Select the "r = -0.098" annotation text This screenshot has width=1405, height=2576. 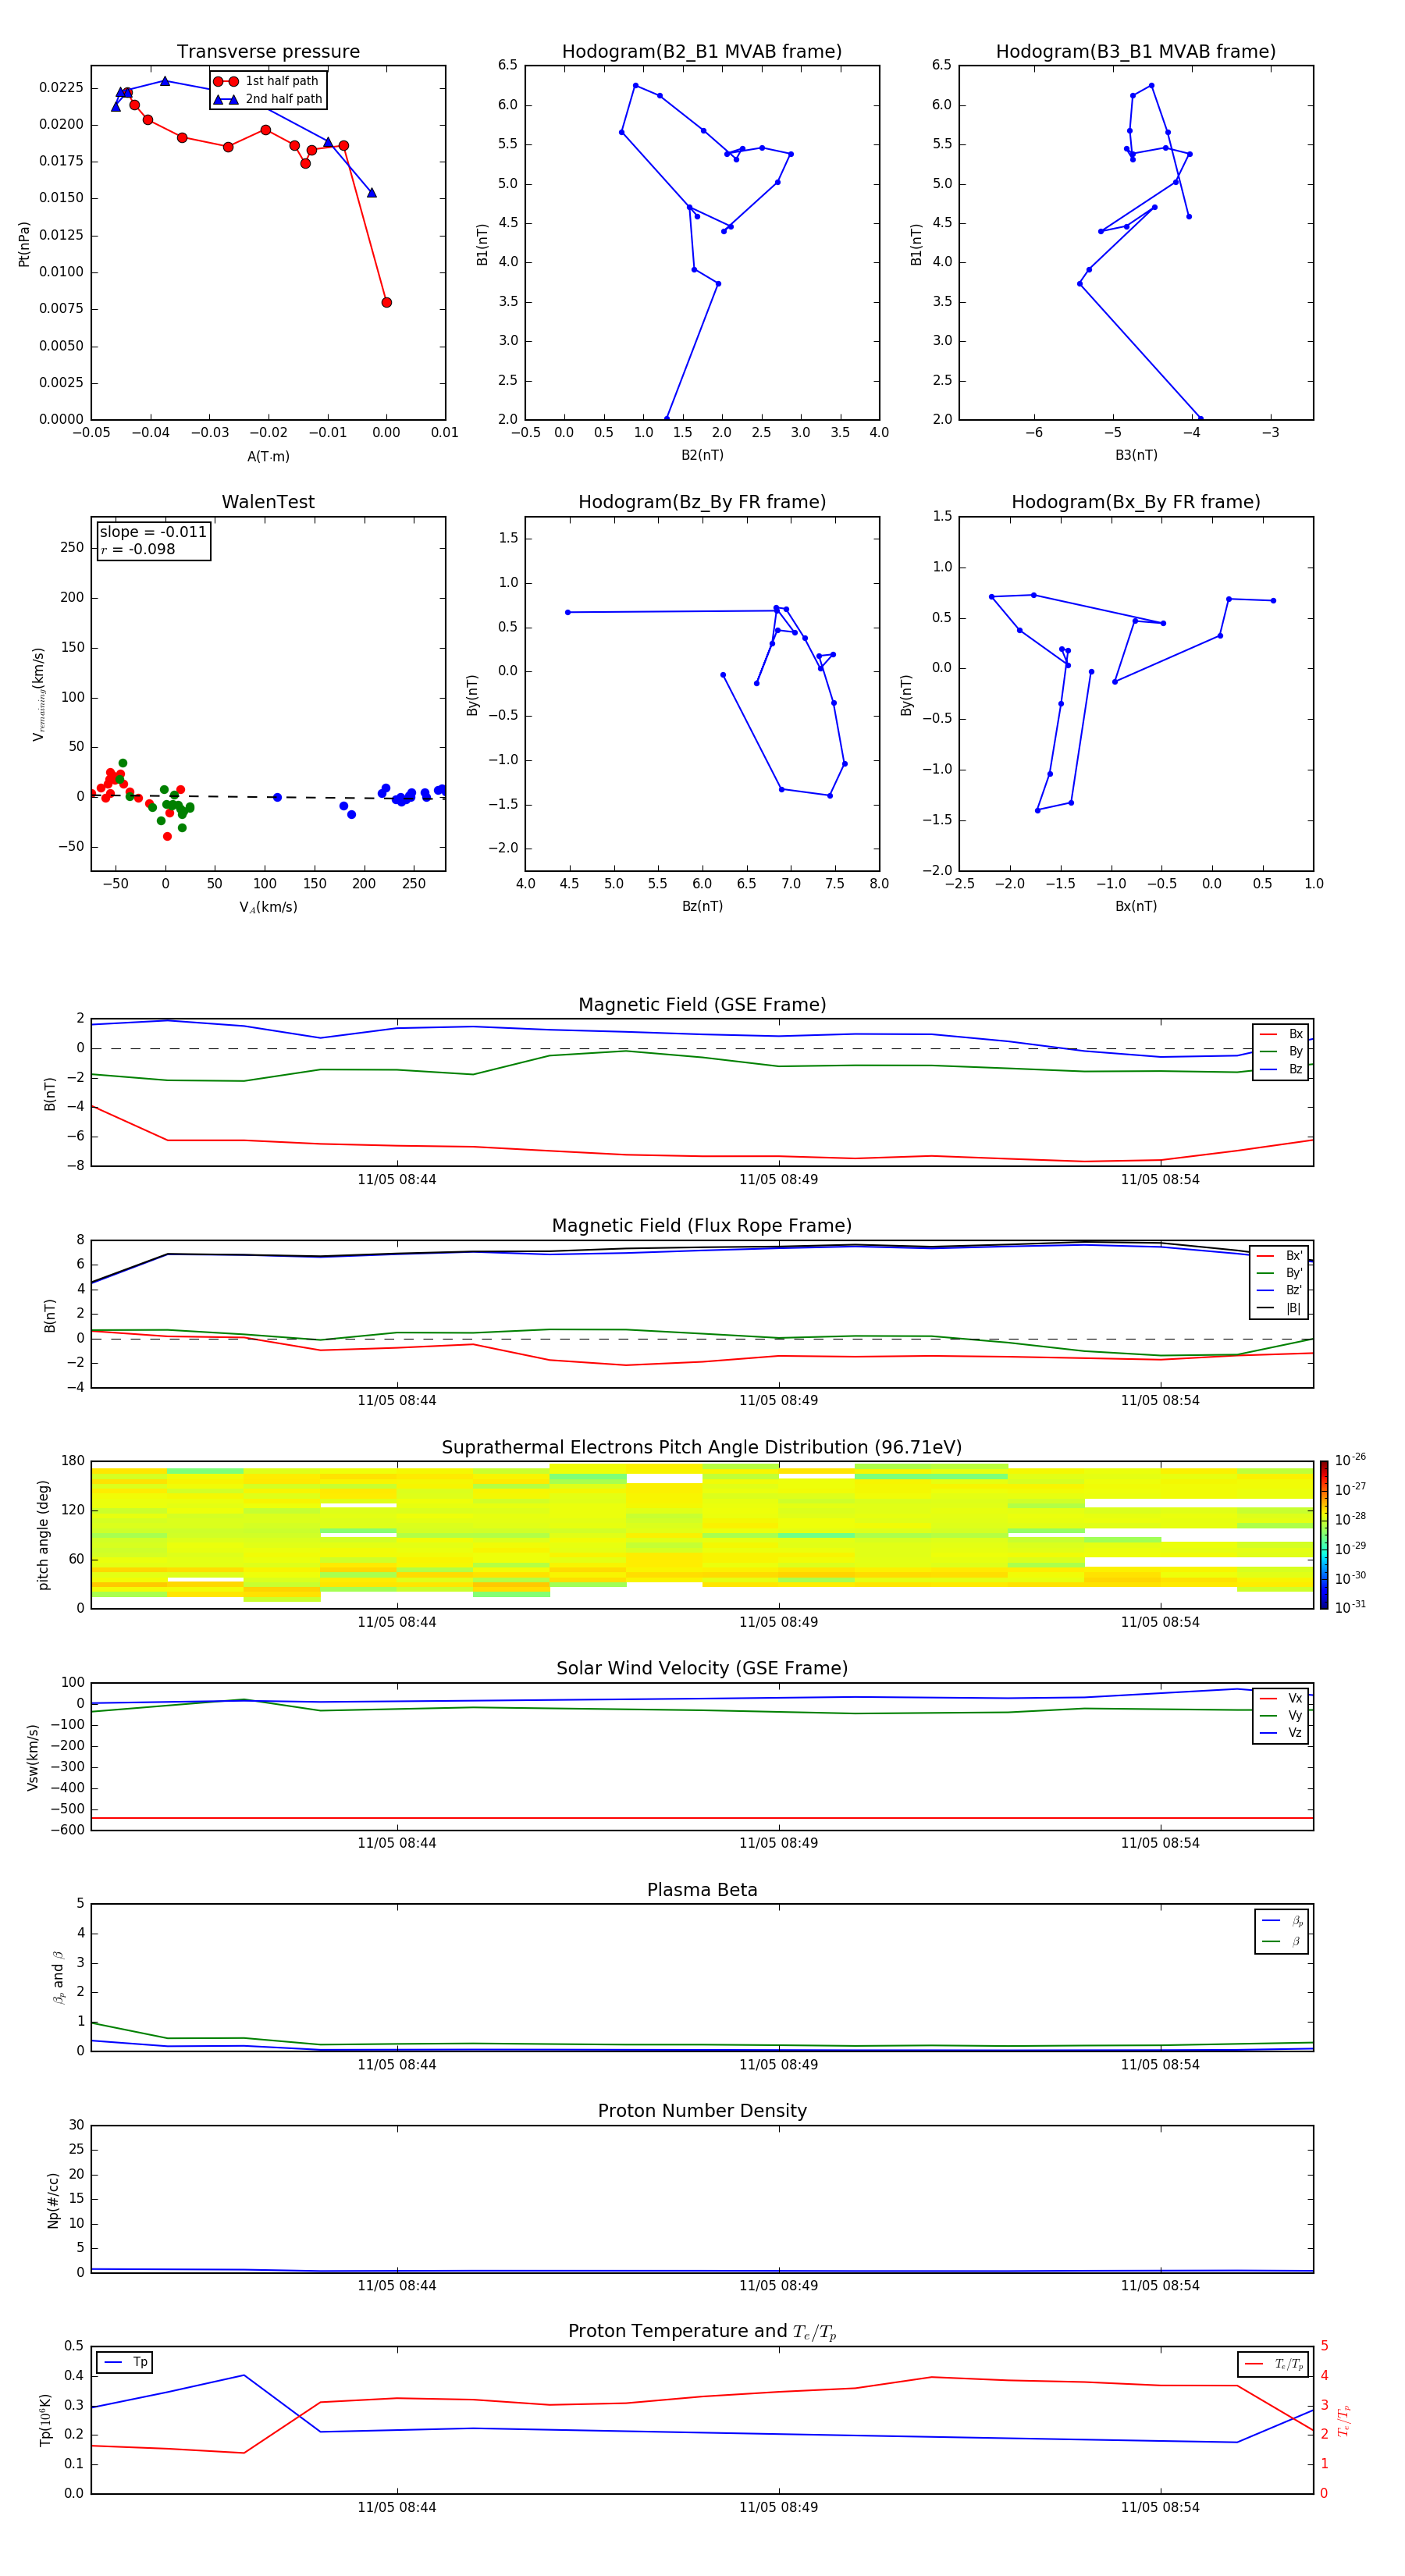(138, 549)
